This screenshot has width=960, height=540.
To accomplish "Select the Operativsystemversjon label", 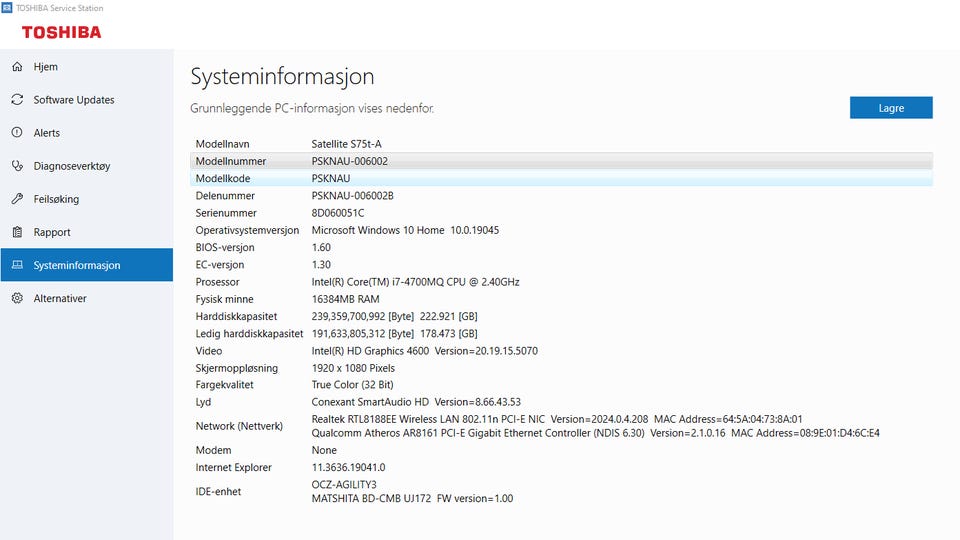I will (x=247, y=230).
